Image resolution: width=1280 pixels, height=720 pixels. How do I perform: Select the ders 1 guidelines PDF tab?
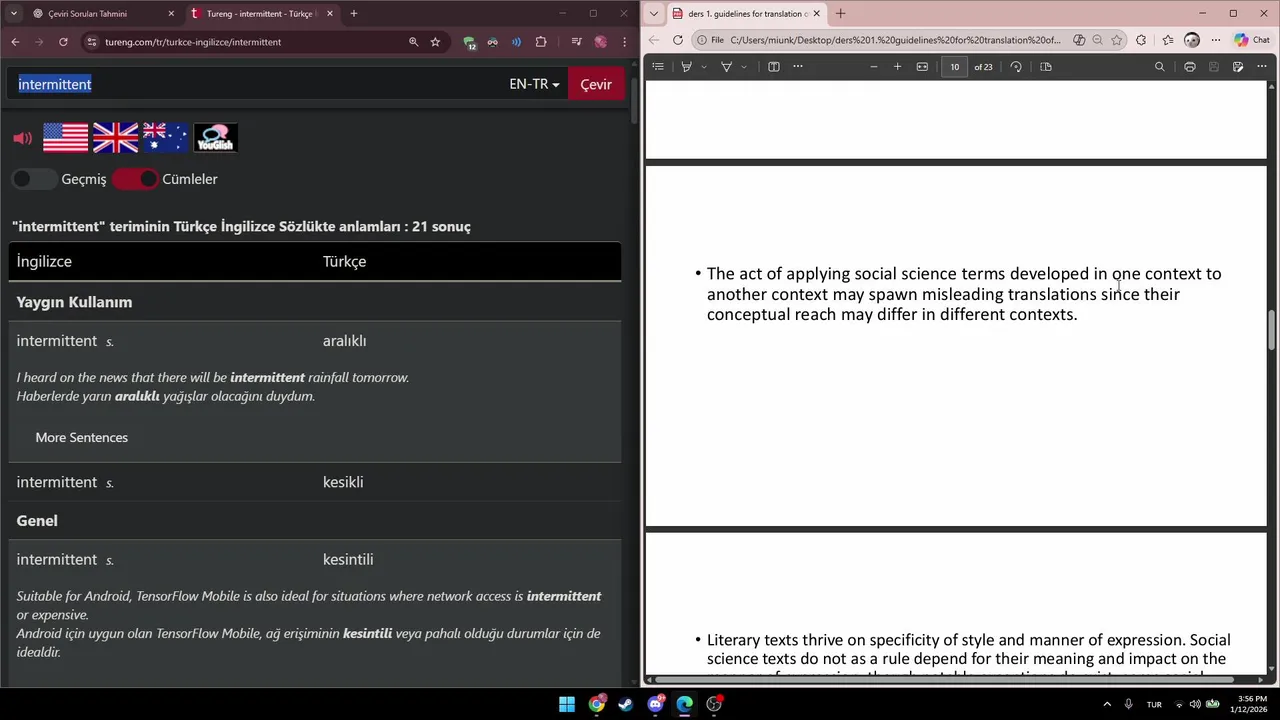coord(746,14)
